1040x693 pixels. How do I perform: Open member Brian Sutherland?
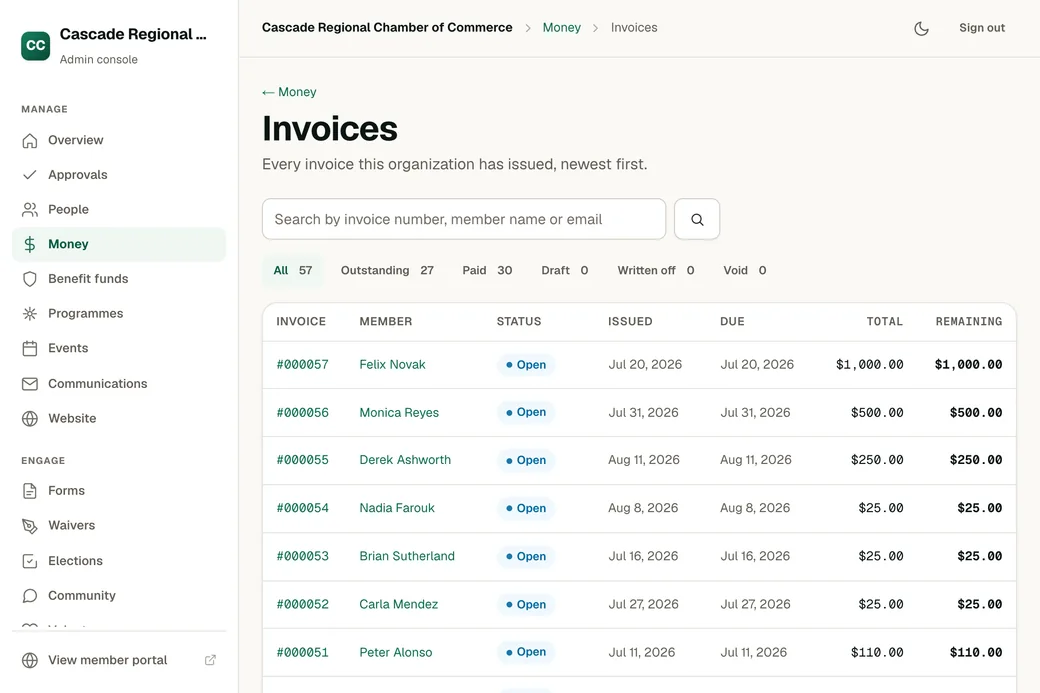click(x=407, y=556)
